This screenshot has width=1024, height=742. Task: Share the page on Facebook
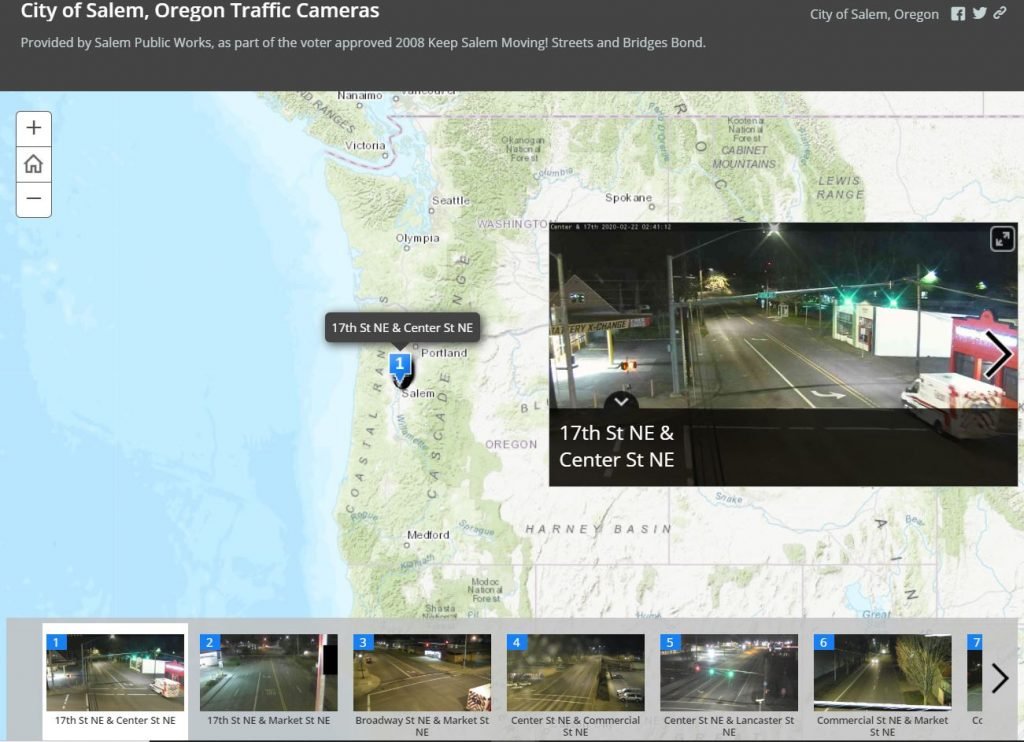[x=957, y=14]
